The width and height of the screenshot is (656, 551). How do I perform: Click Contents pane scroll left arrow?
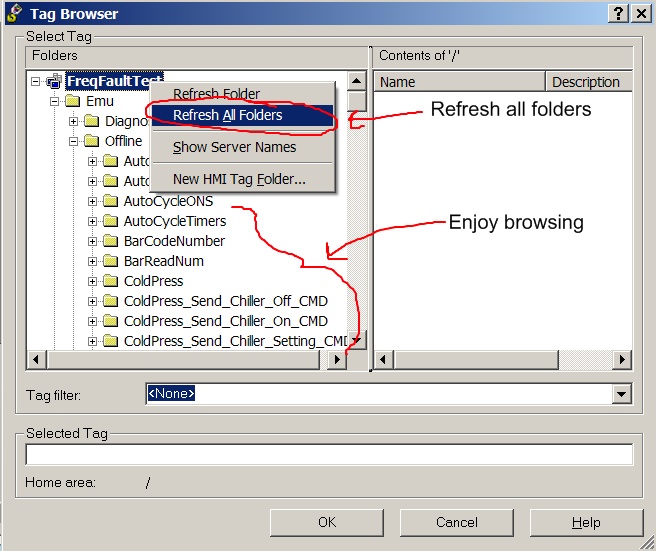[x=383, y=359]
